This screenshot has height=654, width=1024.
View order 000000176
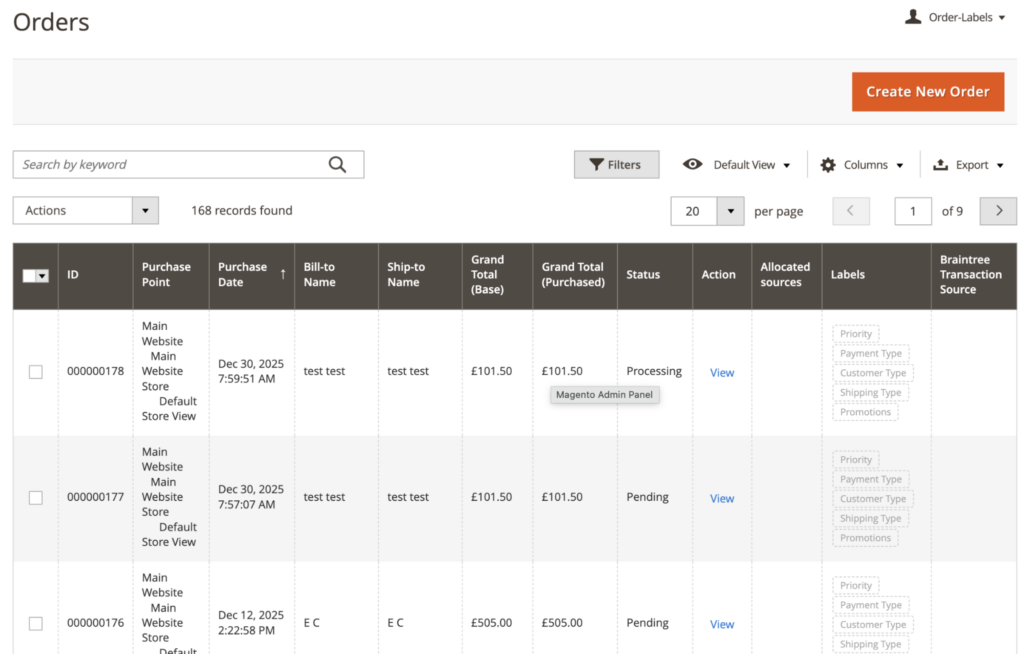722,625
